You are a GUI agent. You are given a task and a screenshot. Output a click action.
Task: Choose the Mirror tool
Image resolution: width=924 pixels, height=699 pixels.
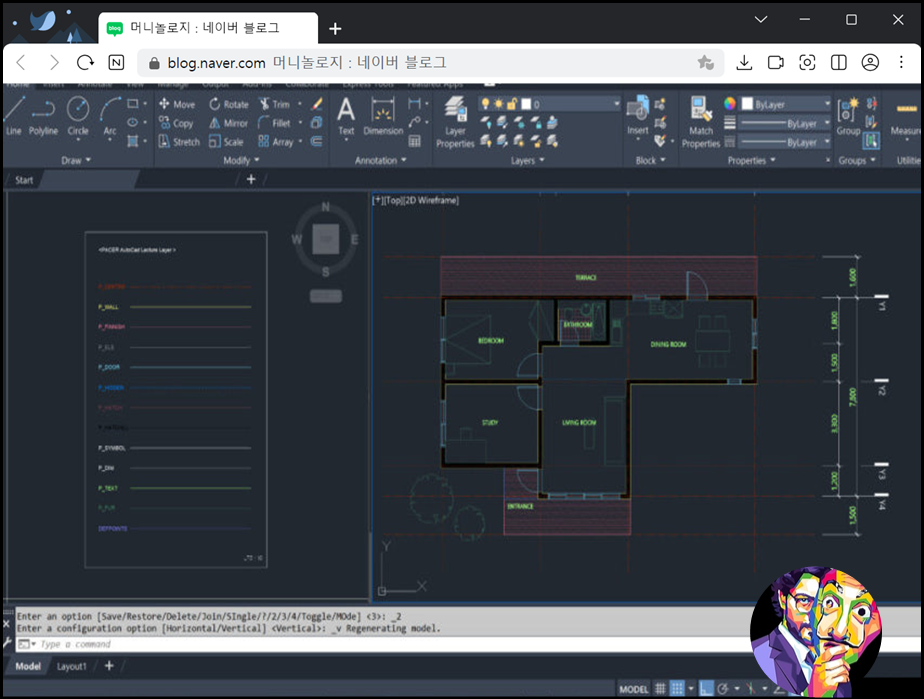coord(229,123)
